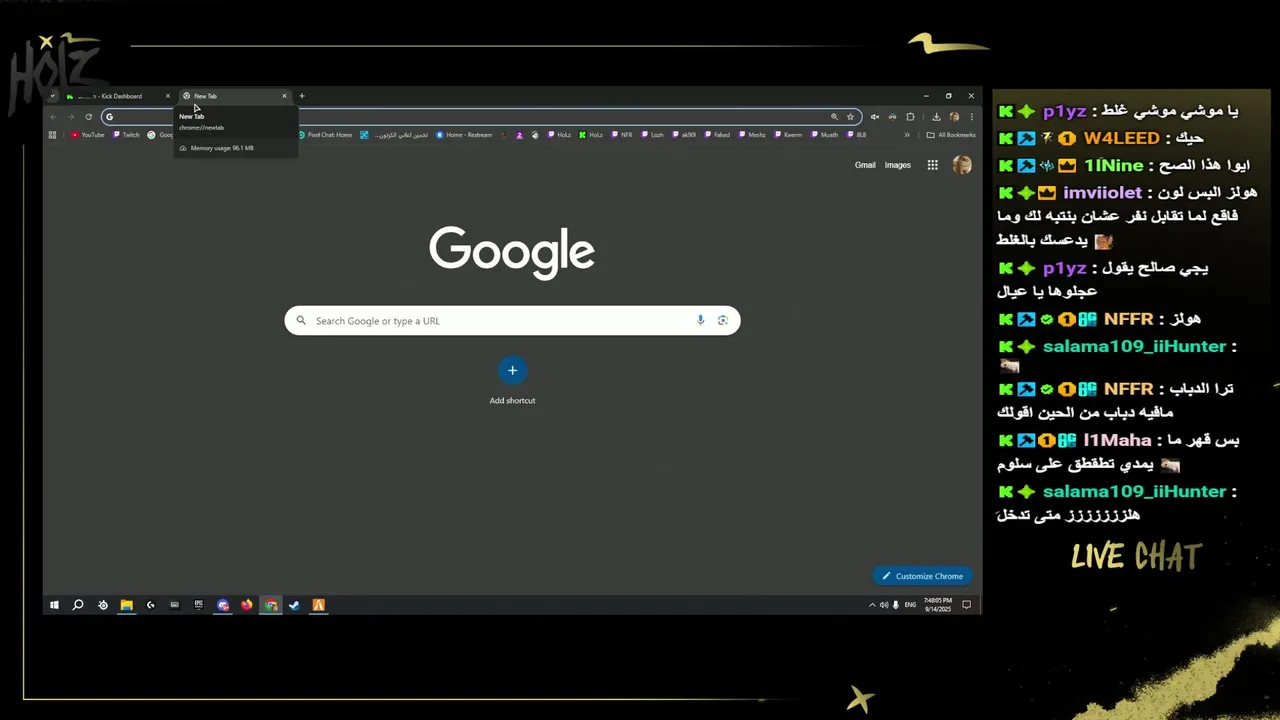Open the 8LB bookmark

pos(857,135)
